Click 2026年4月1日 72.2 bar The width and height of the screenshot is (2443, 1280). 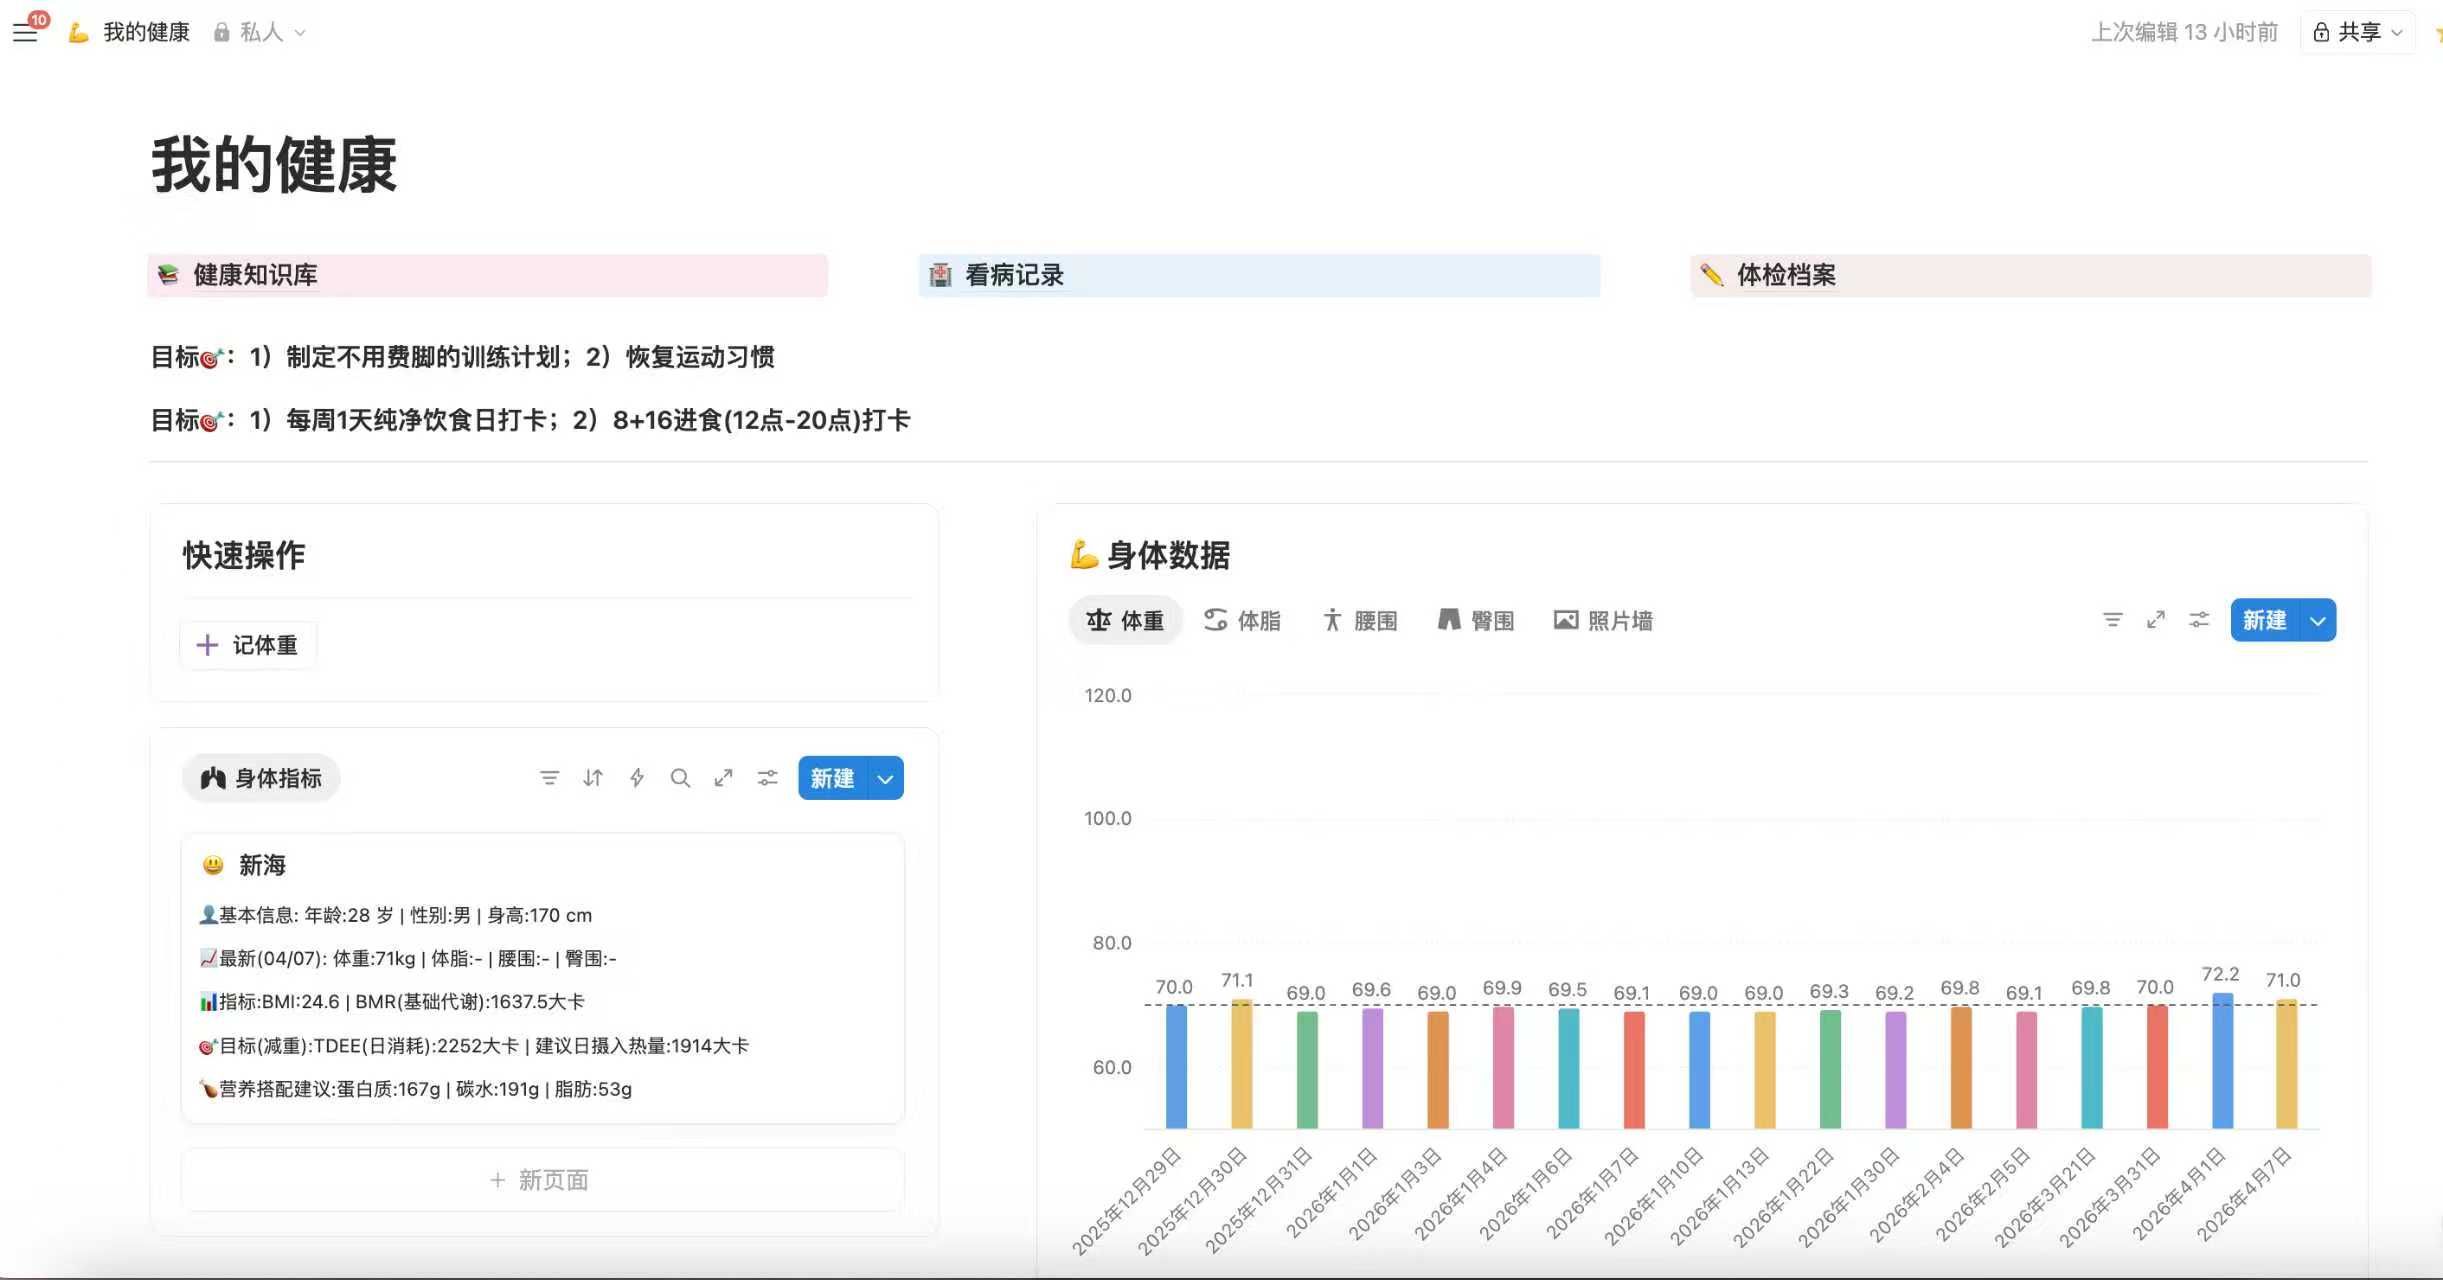click(x=2222, y=1060)
